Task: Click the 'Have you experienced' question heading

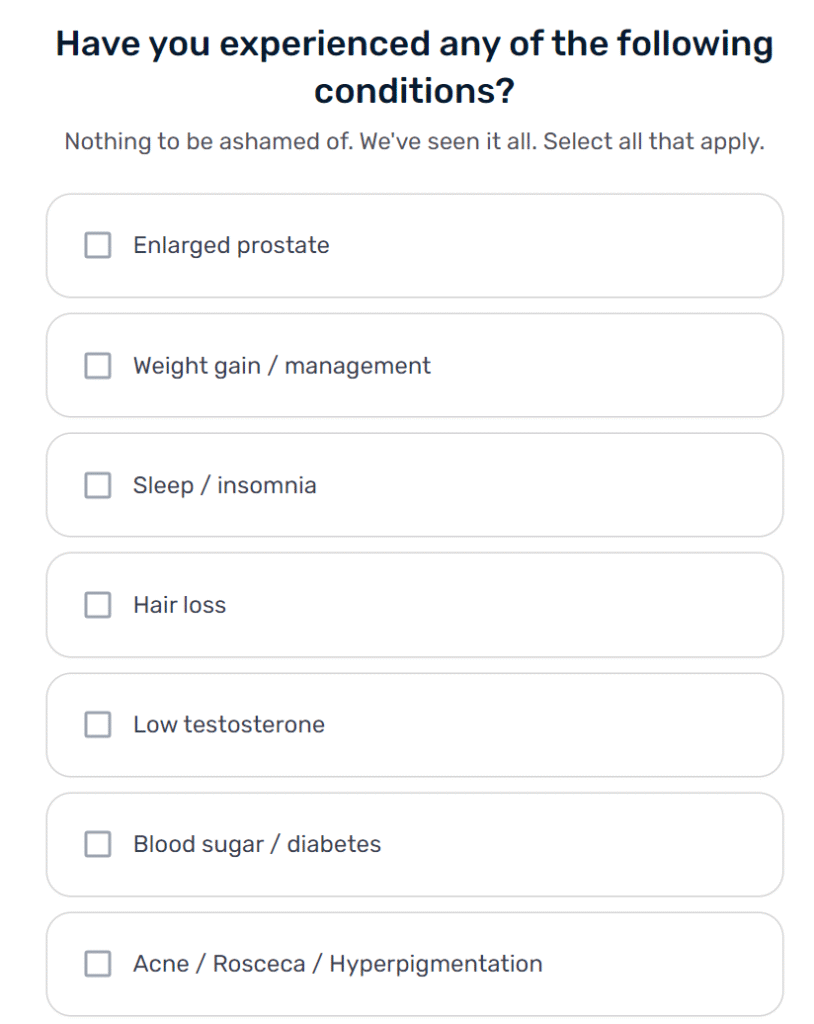Action: coord(415,67)
